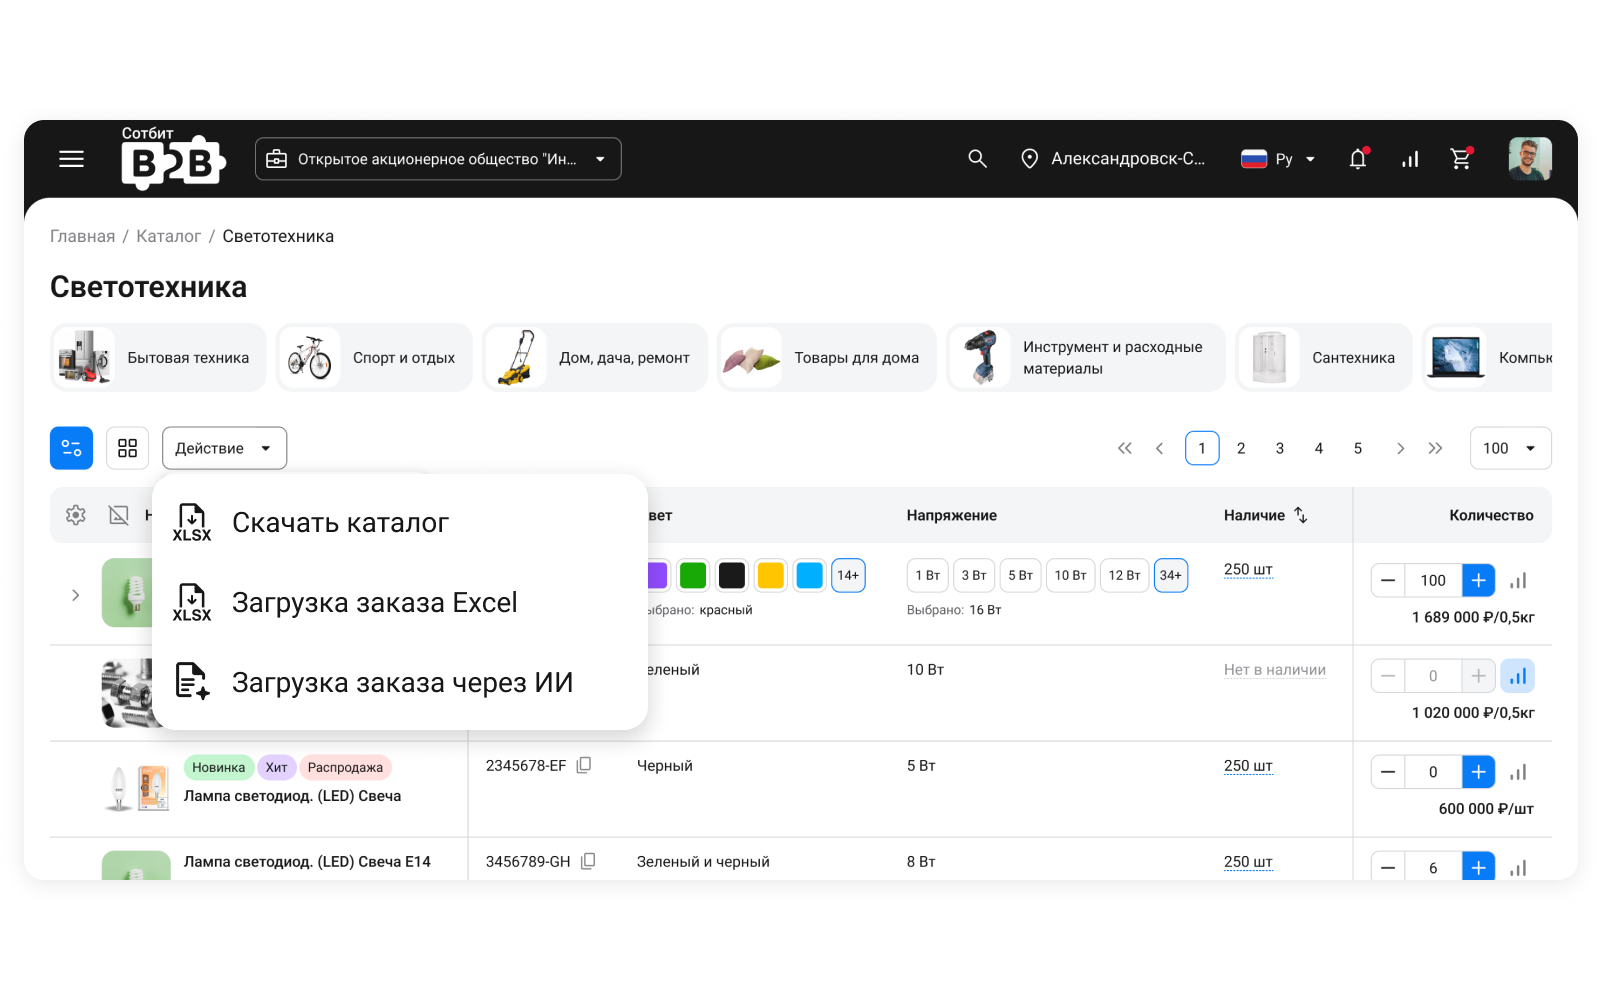Image resolution: width=1600 pixels, height=996 pixels.
Task: Click quantity field showing 100
Action: pos(1433,581)
